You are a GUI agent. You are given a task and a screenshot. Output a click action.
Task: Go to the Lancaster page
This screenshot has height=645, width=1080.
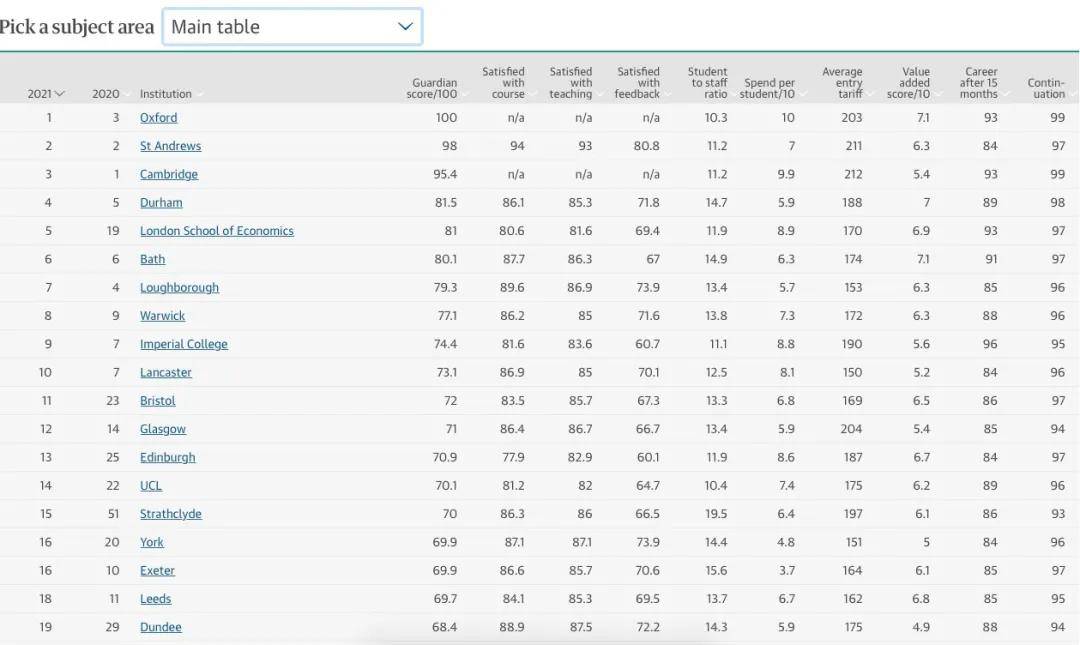click(165, 372)
